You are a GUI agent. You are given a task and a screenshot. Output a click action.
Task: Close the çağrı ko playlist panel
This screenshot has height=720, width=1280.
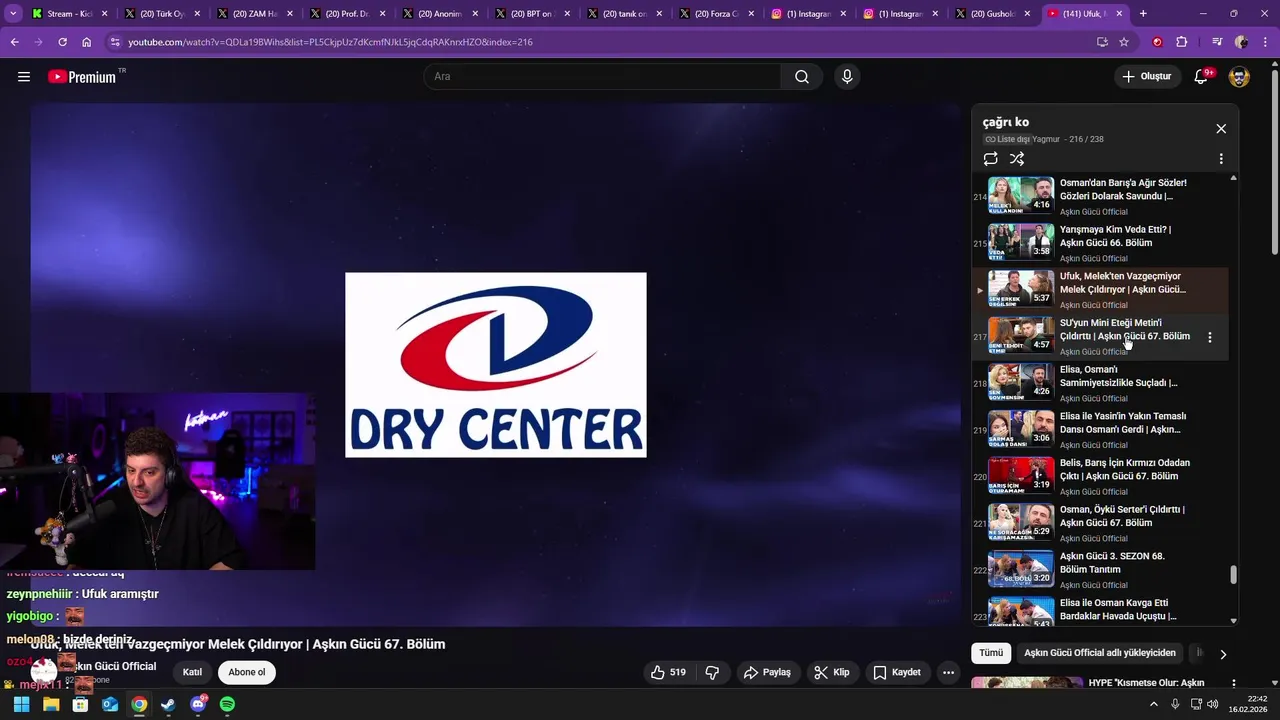[x=1221, y=129]
